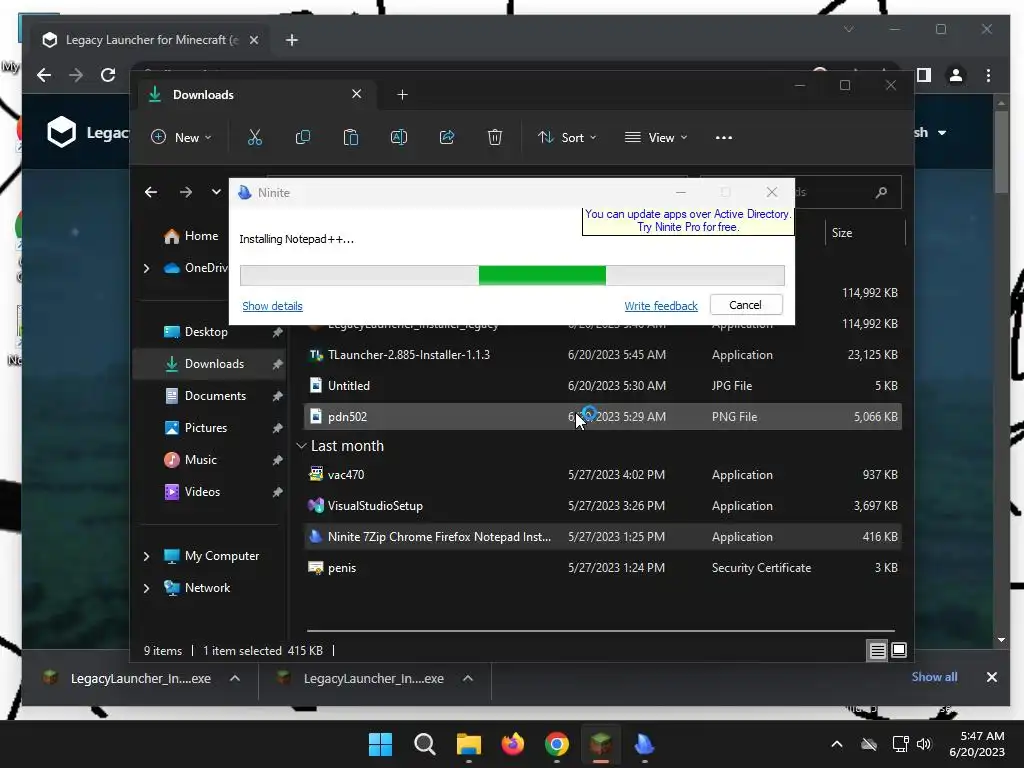1024x768 pixels.
Task: Open options for first LegacyLauncher download
Action: point(235,679)
